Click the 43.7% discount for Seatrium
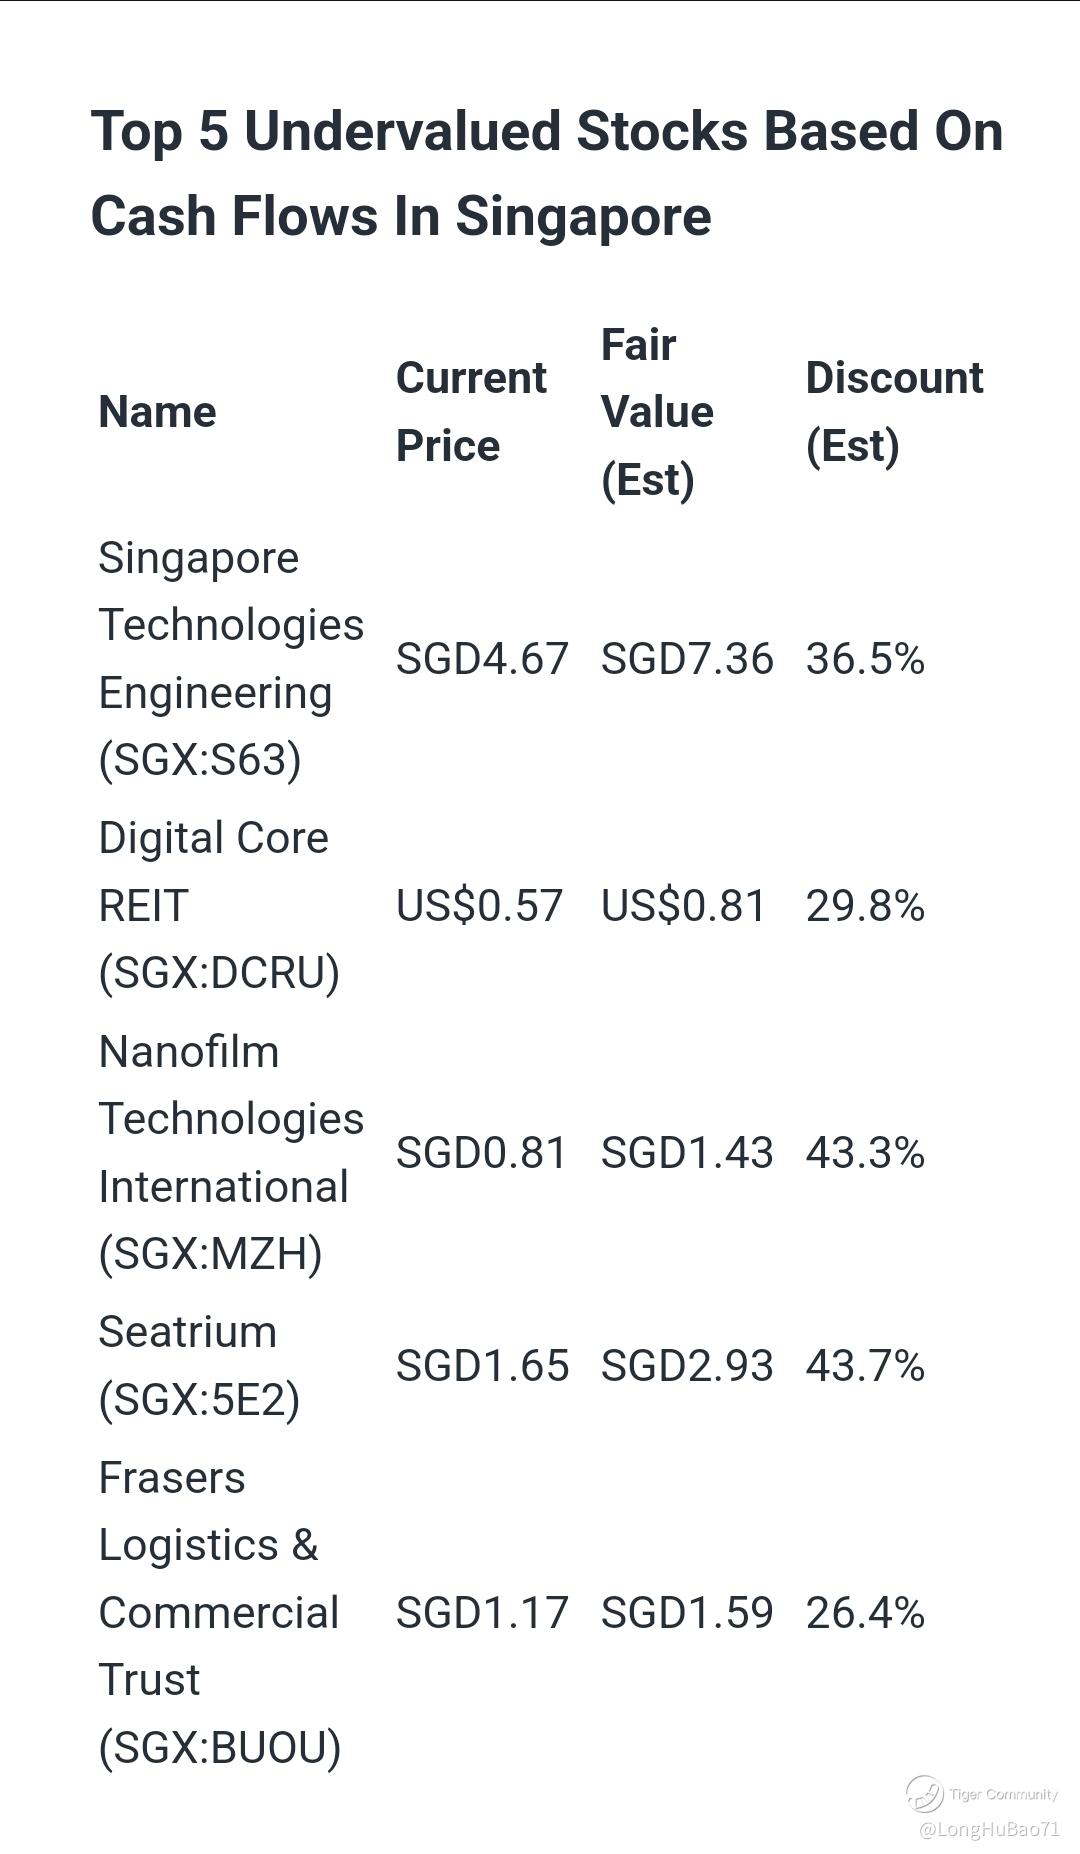The width and height of the screenshot is (1080, 1854). tap(865, 1366)
